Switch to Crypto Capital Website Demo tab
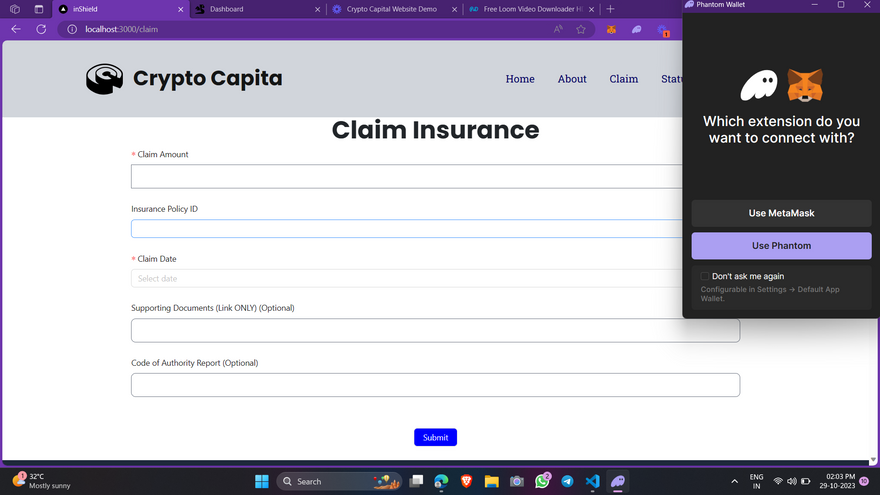This screenshot has height=495, width=880. [391, 9]
